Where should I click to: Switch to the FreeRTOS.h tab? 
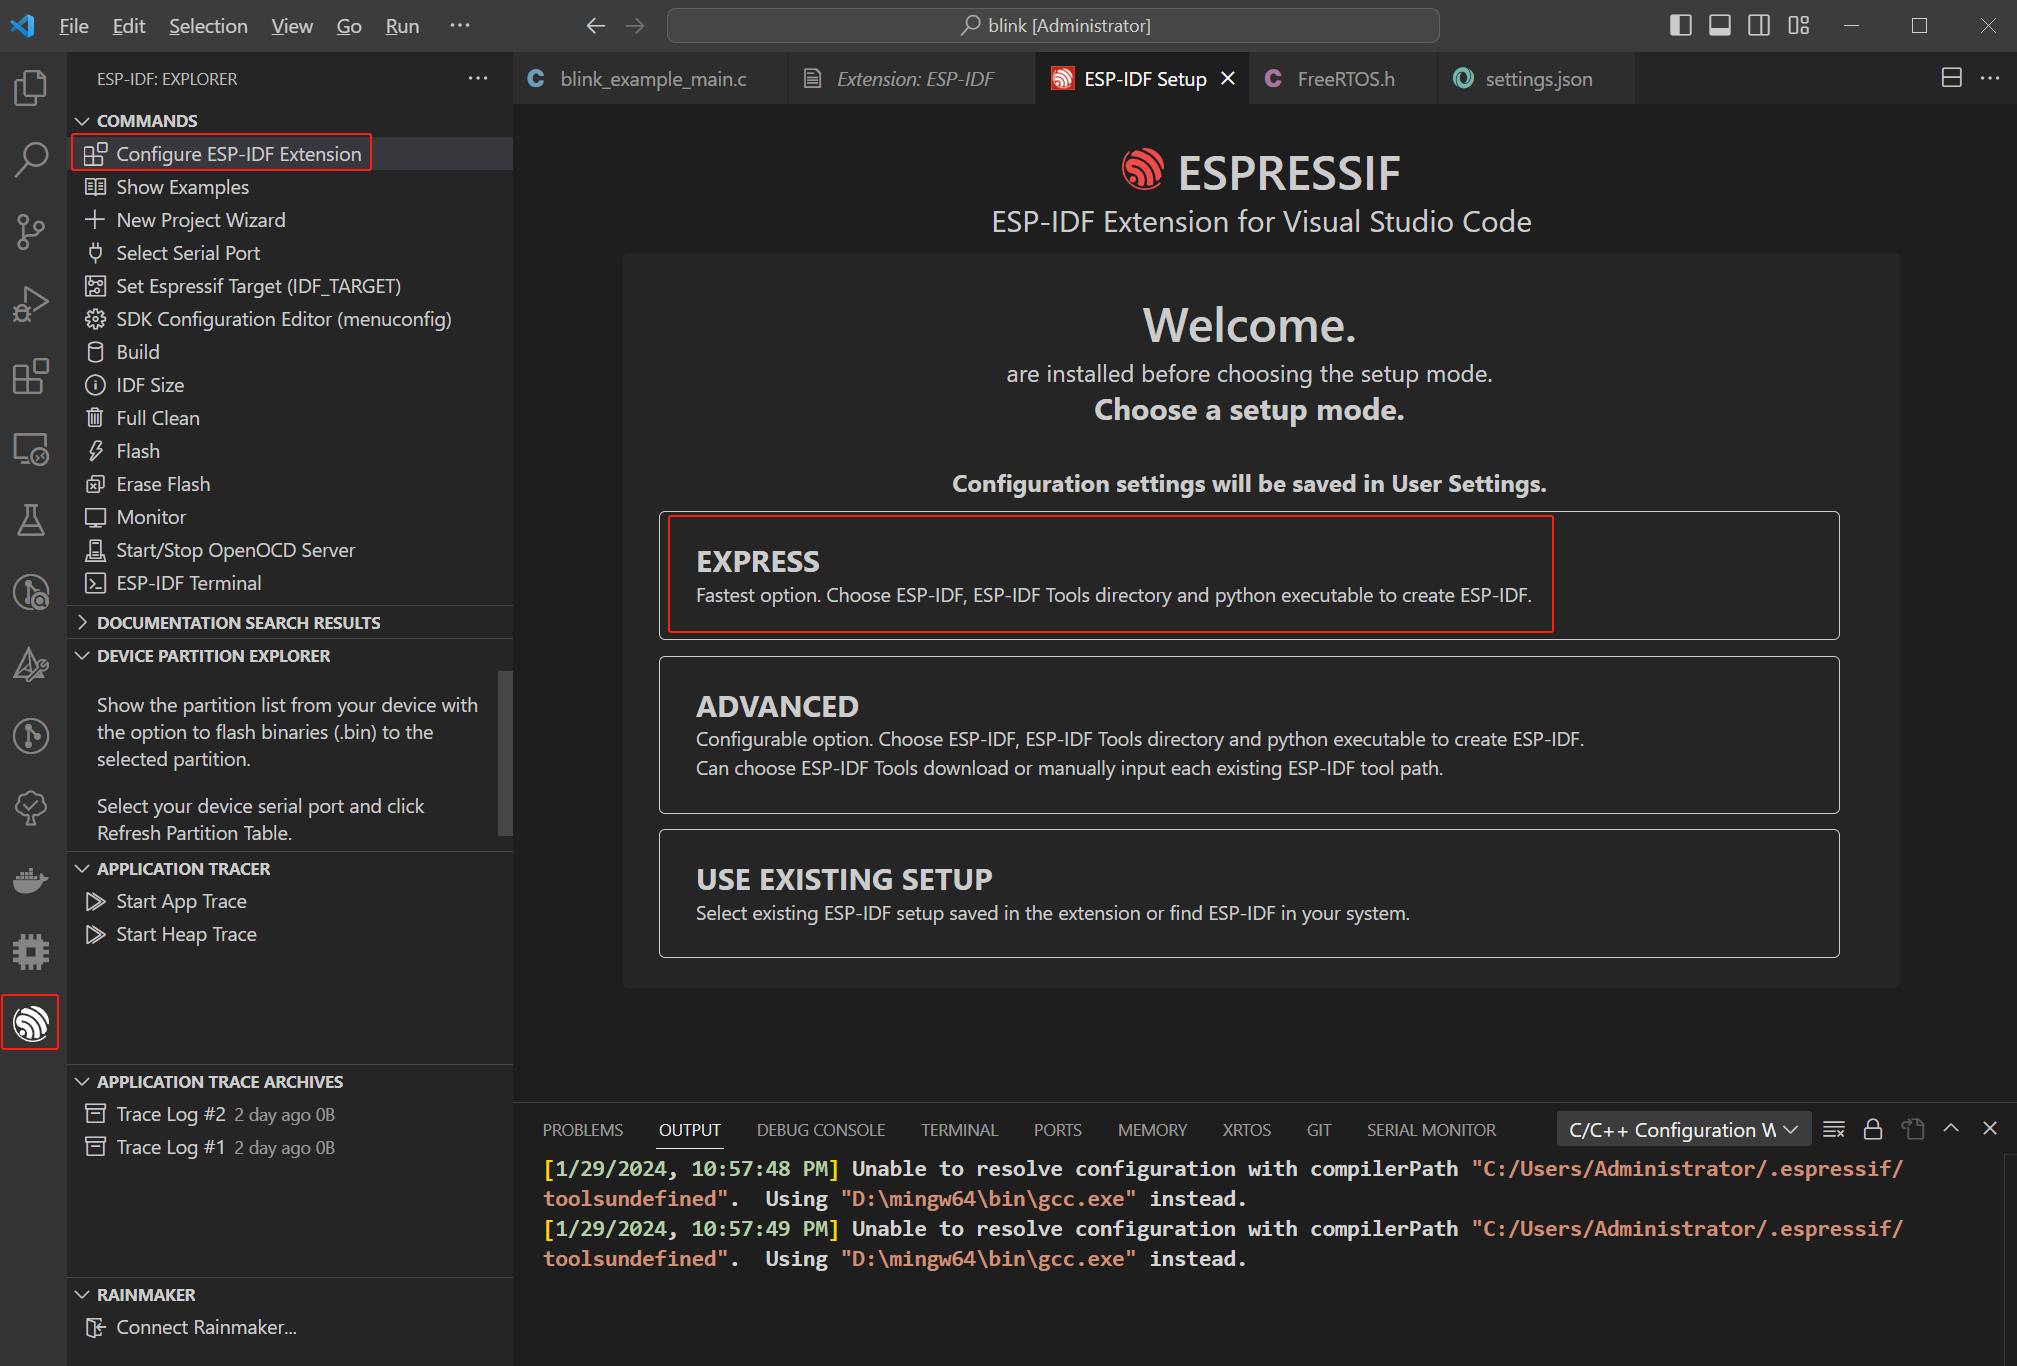click(1345, 78)
